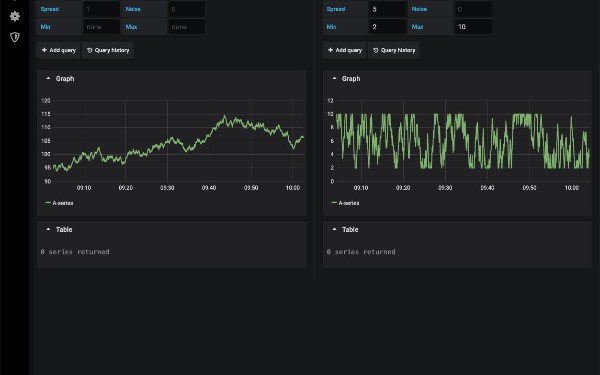This screenshot has height=375, width=600.
Task: Click '0 series returned' in left Table
Action: pyautogui.click(x=75, y=252)
